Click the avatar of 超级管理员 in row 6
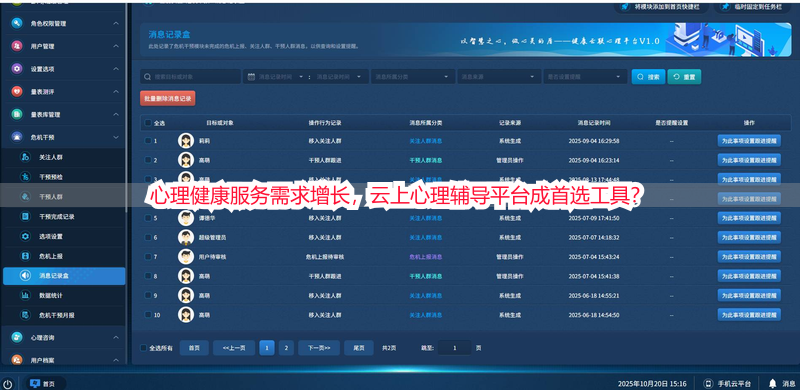Viewport: 800px width, 390px height. [186, 237]
